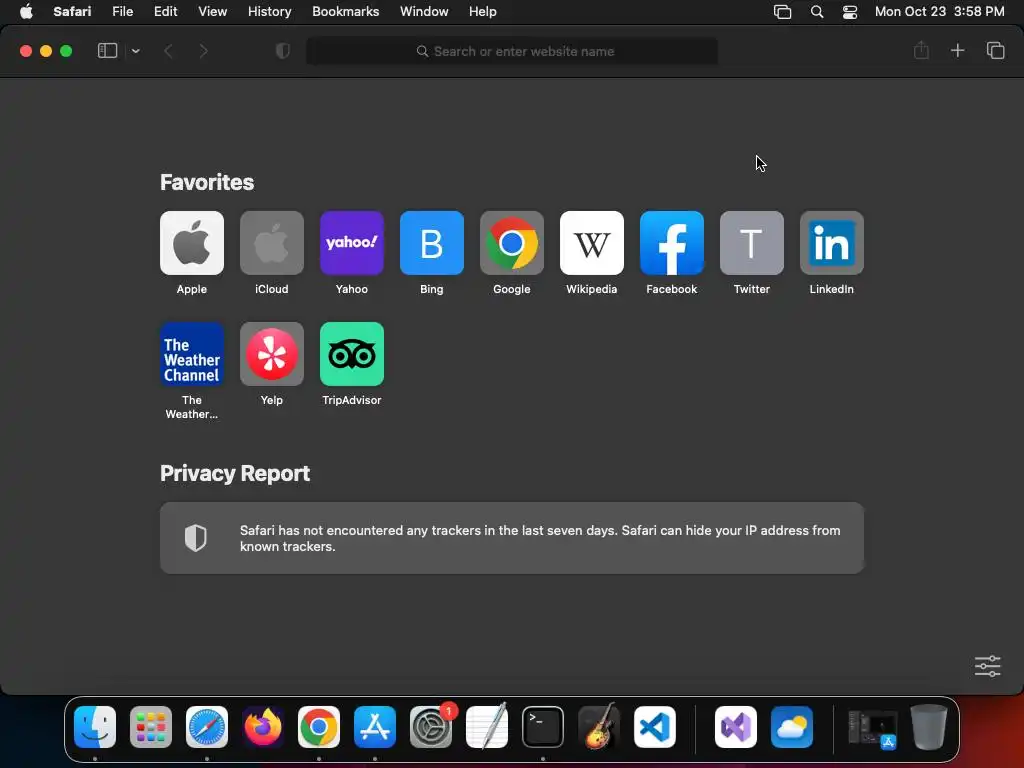The image size is (1024, 768).
Task: Open the Google favorite
Action: 511,243
